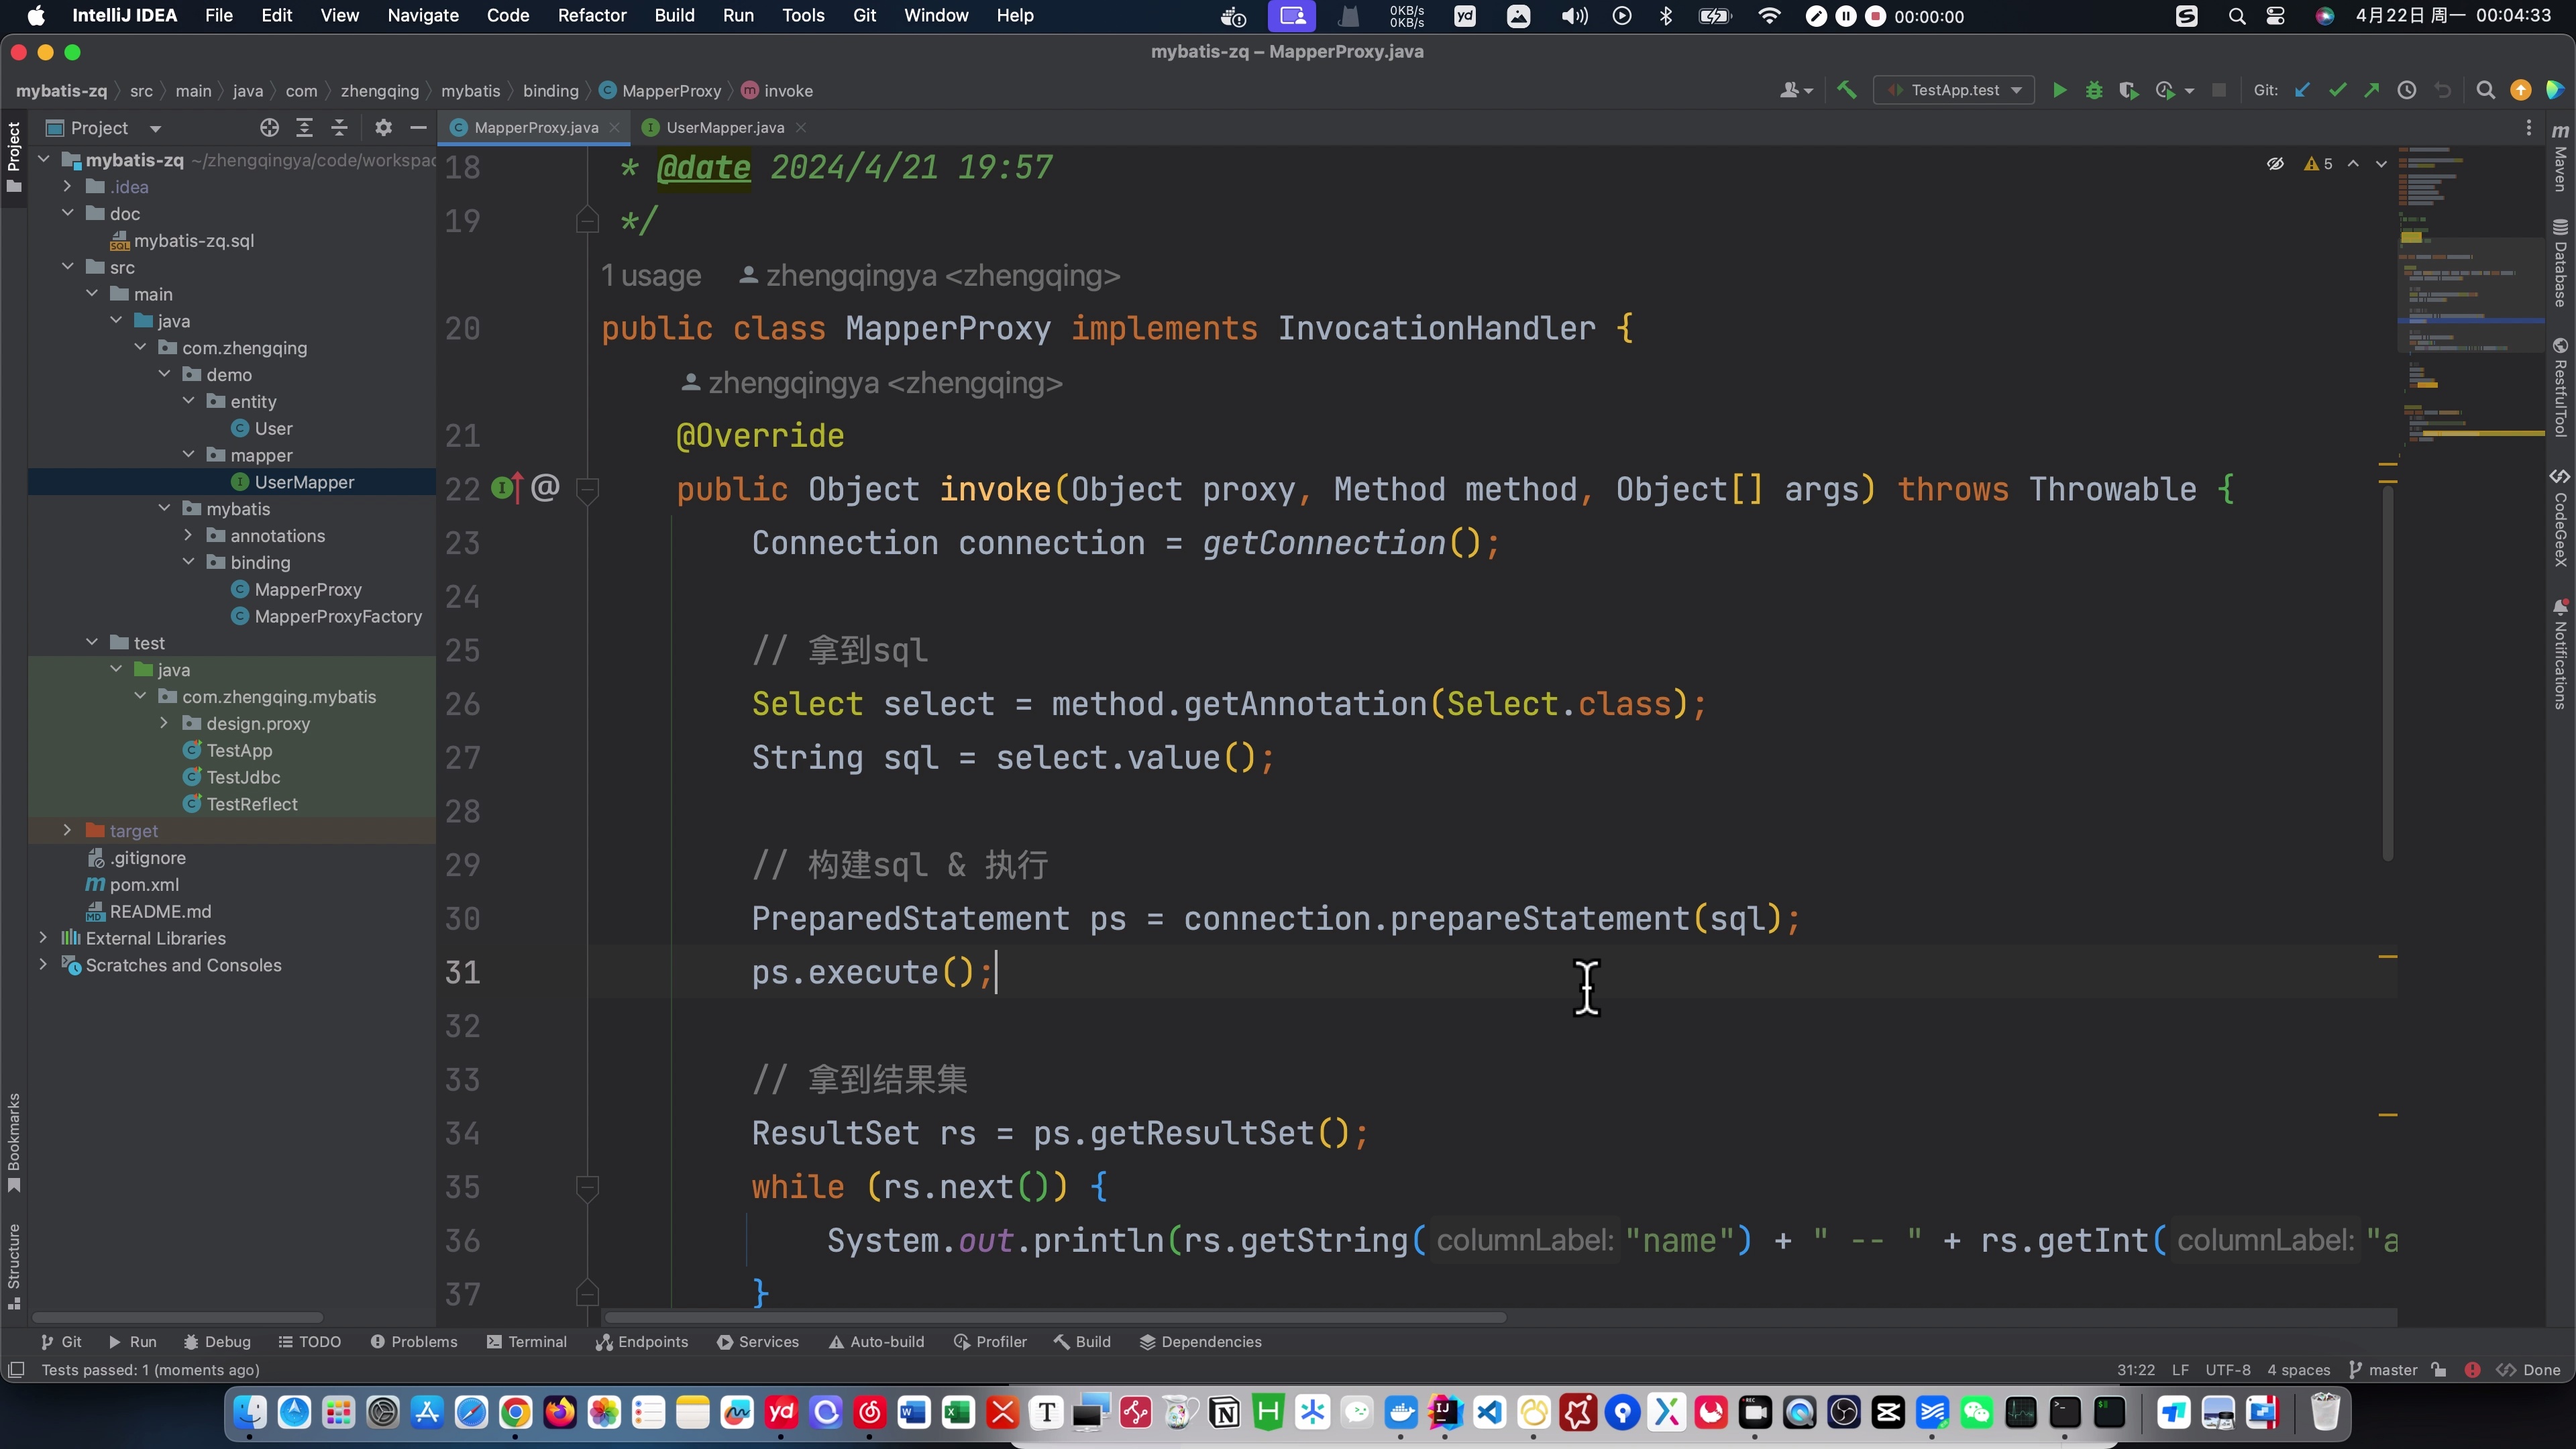Click the Build project hammer icon
This screenshot has width=2576, height=1449.
[1846, 91]
